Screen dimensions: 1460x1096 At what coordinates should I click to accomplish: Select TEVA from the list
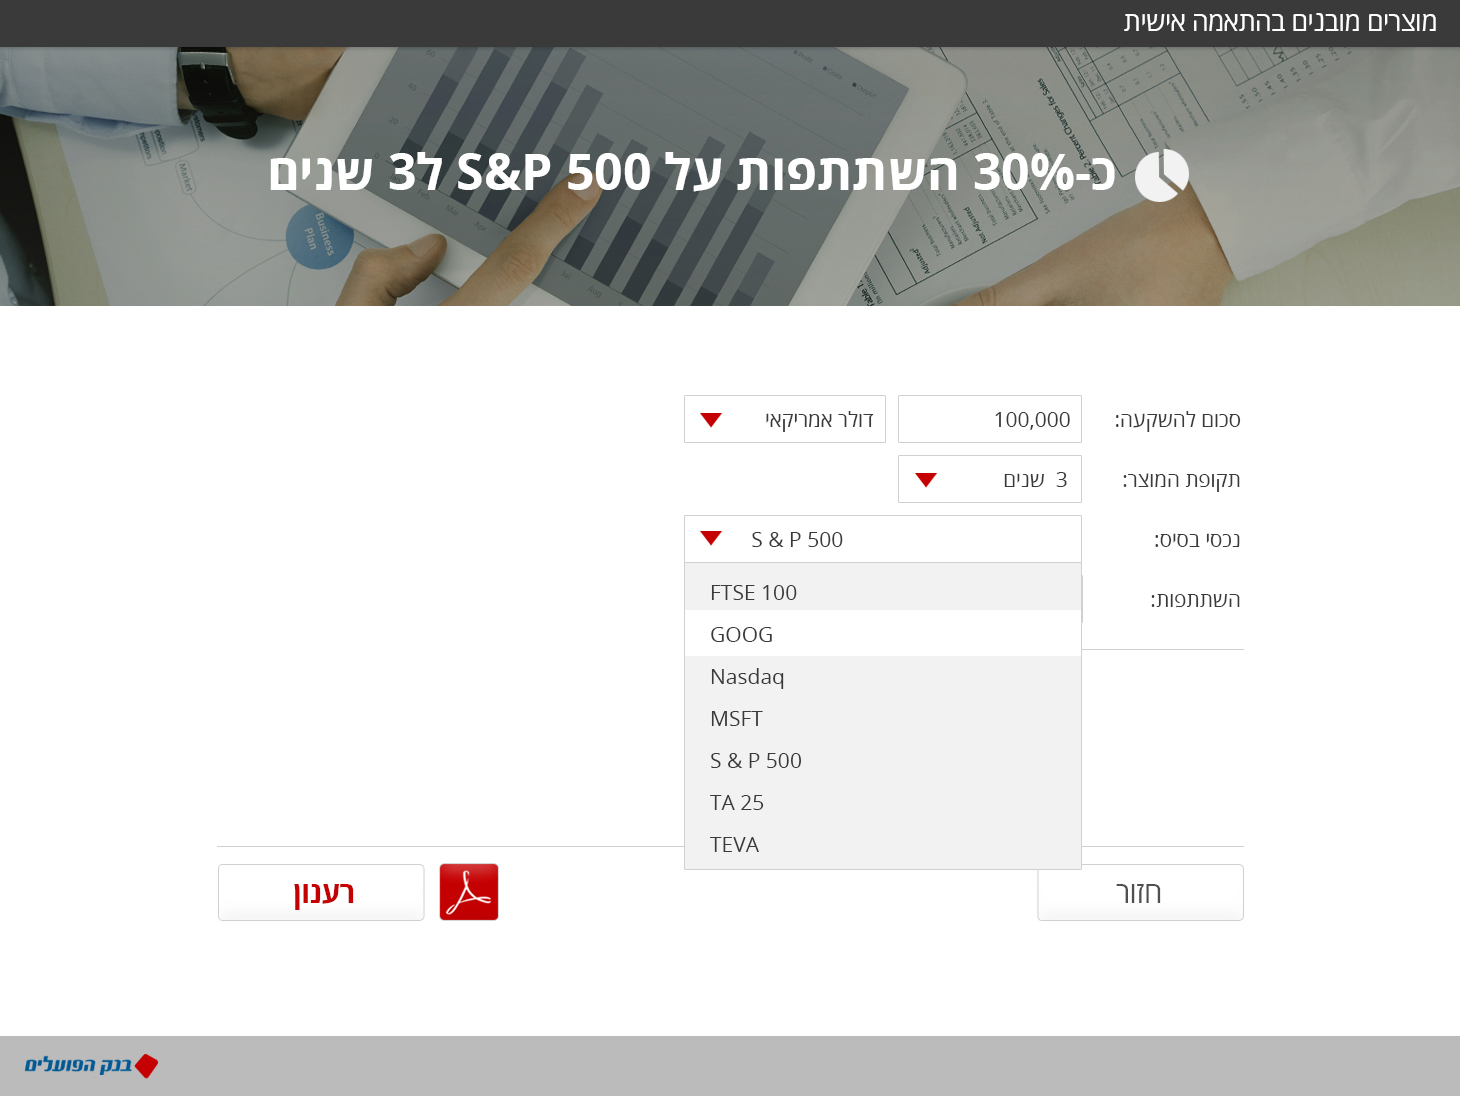883,844
